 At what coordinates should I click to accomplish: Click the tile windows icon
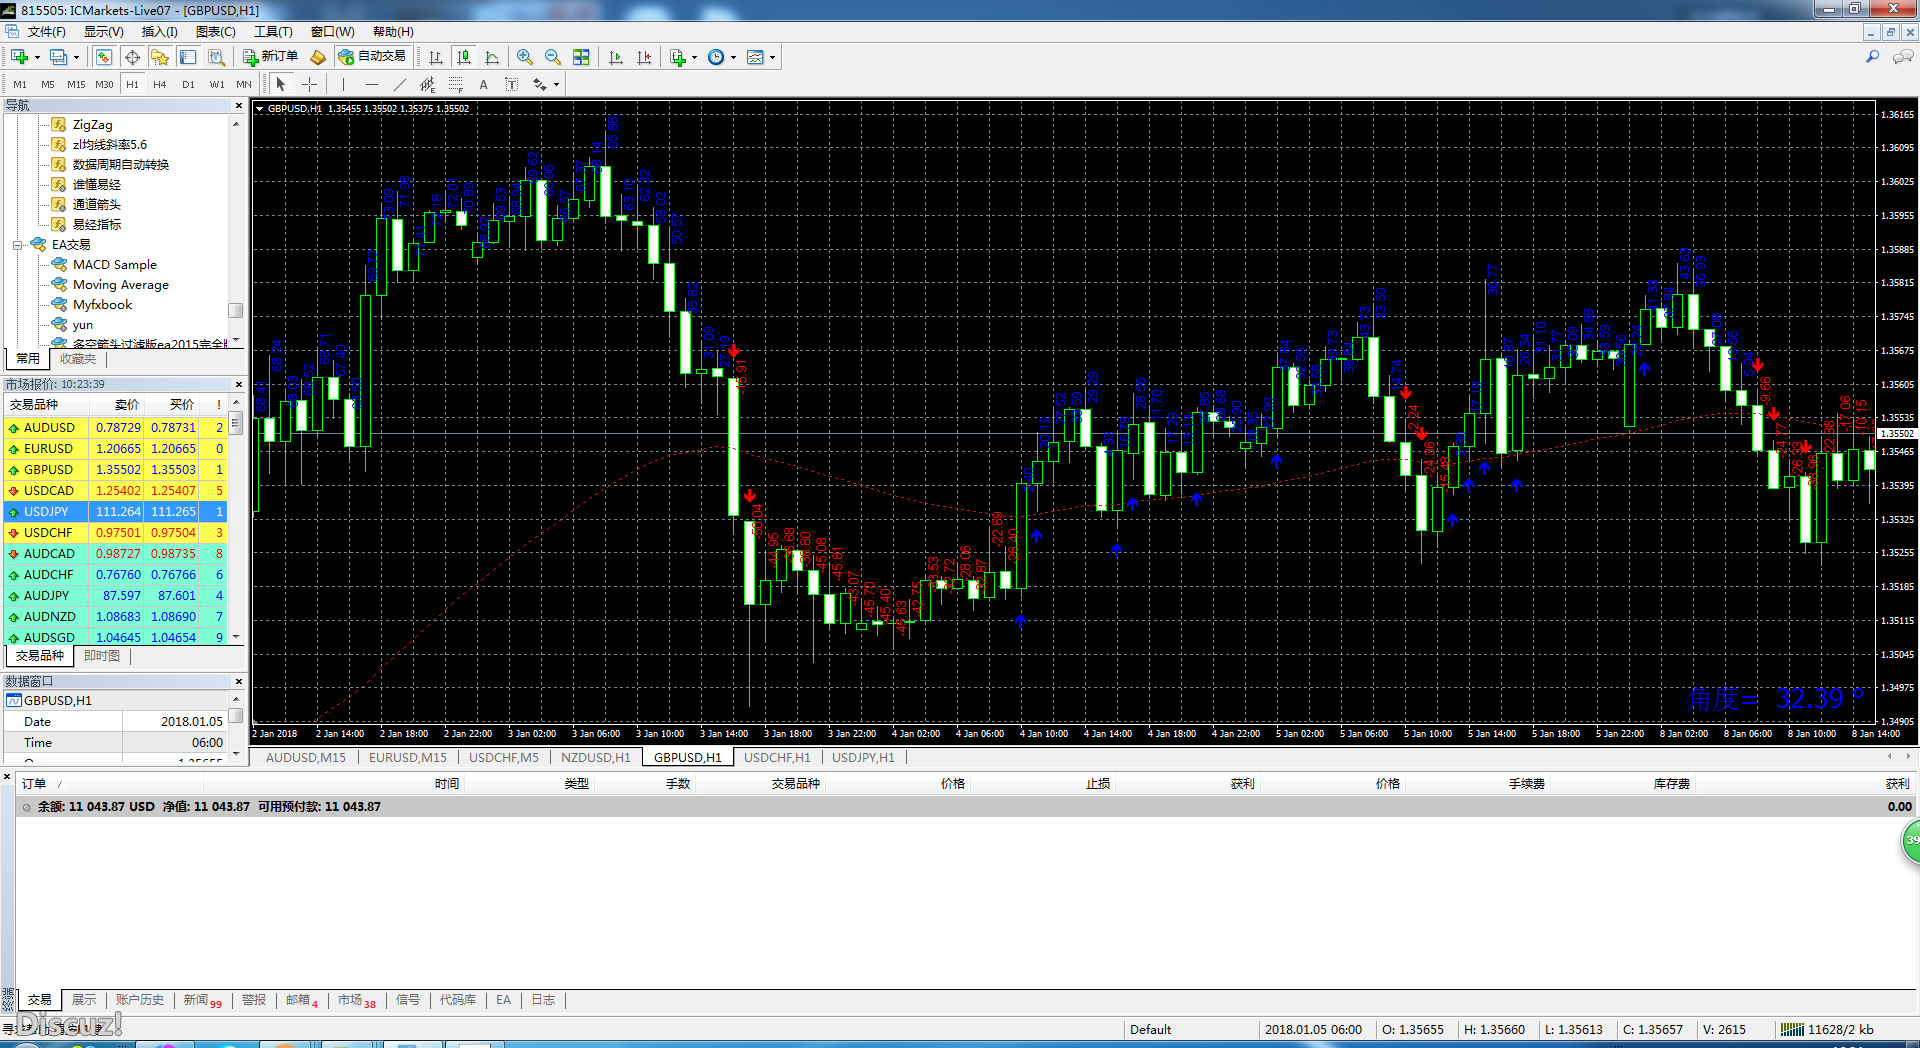pos(581,57)
